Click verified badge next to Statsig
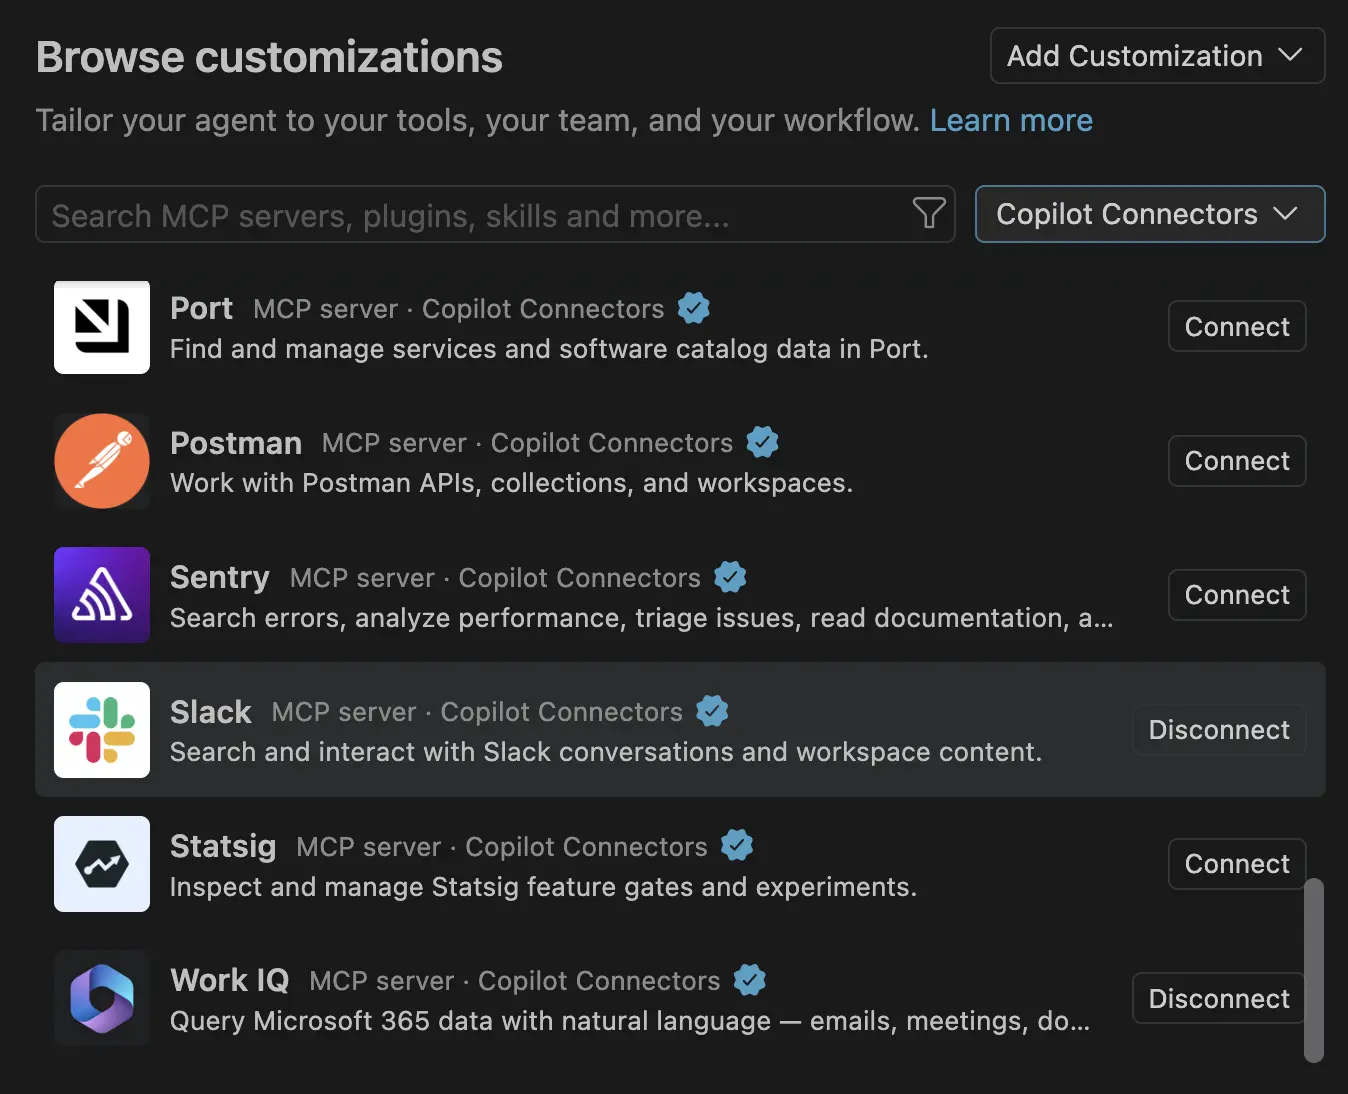 coord(737,846)
